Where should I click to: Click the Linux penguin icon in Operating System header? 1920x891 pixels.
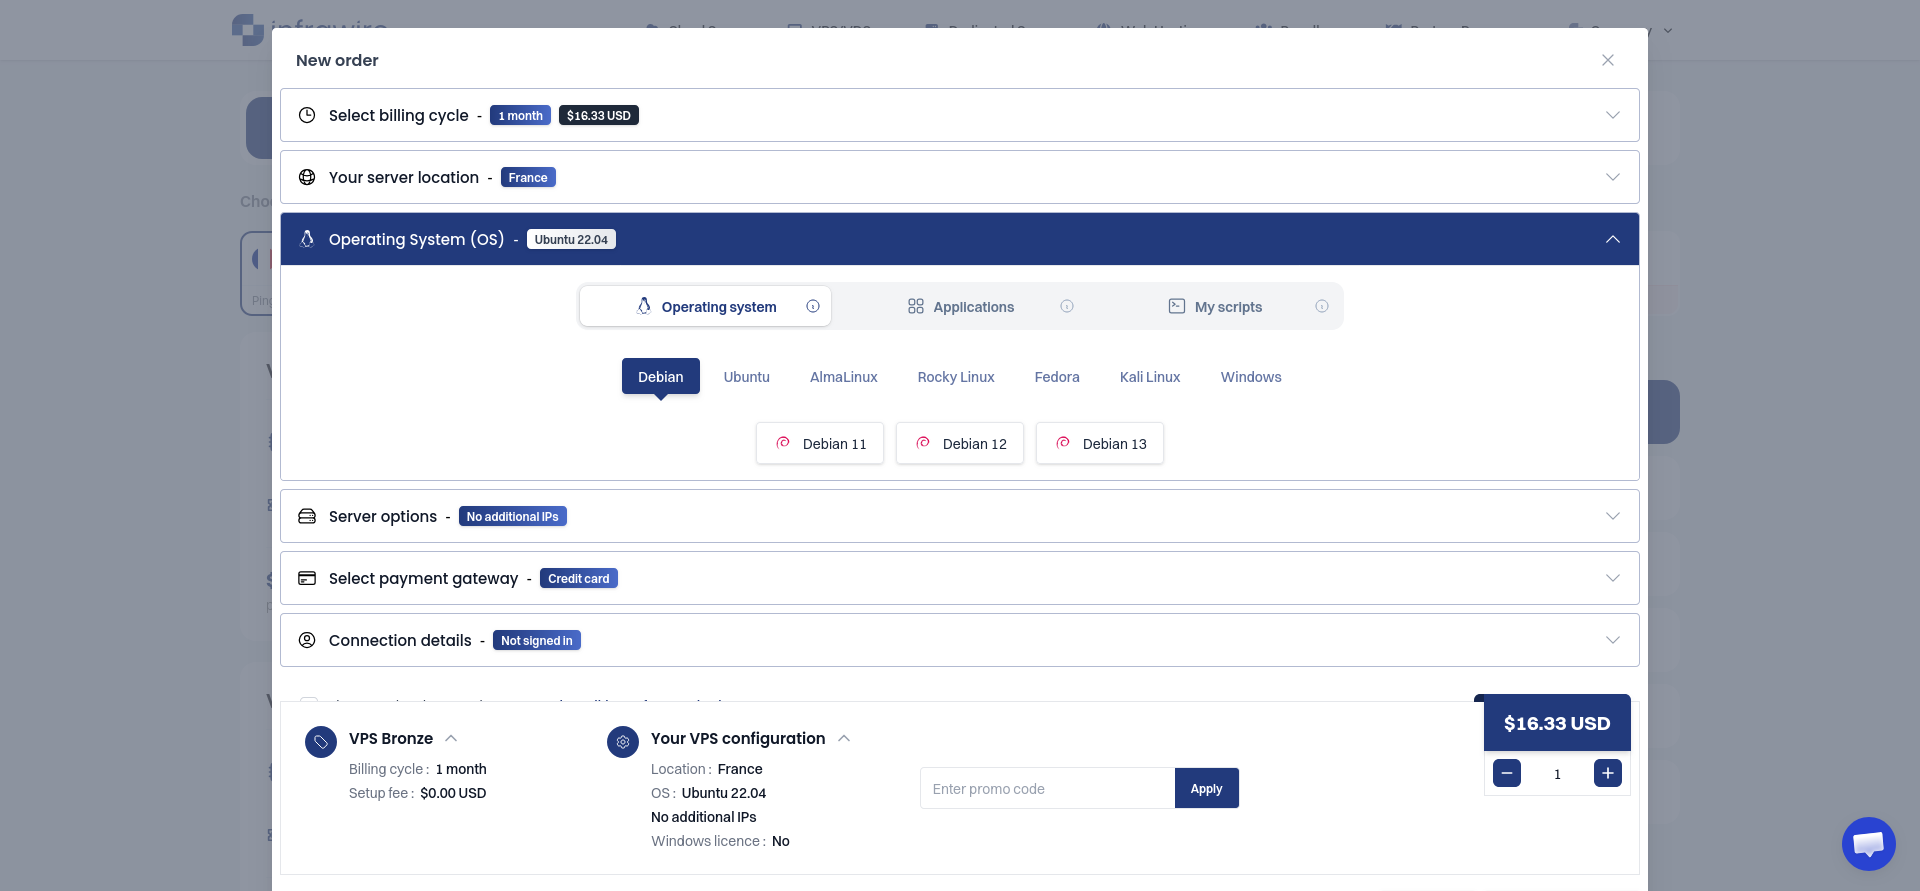[x=307, y=239]
